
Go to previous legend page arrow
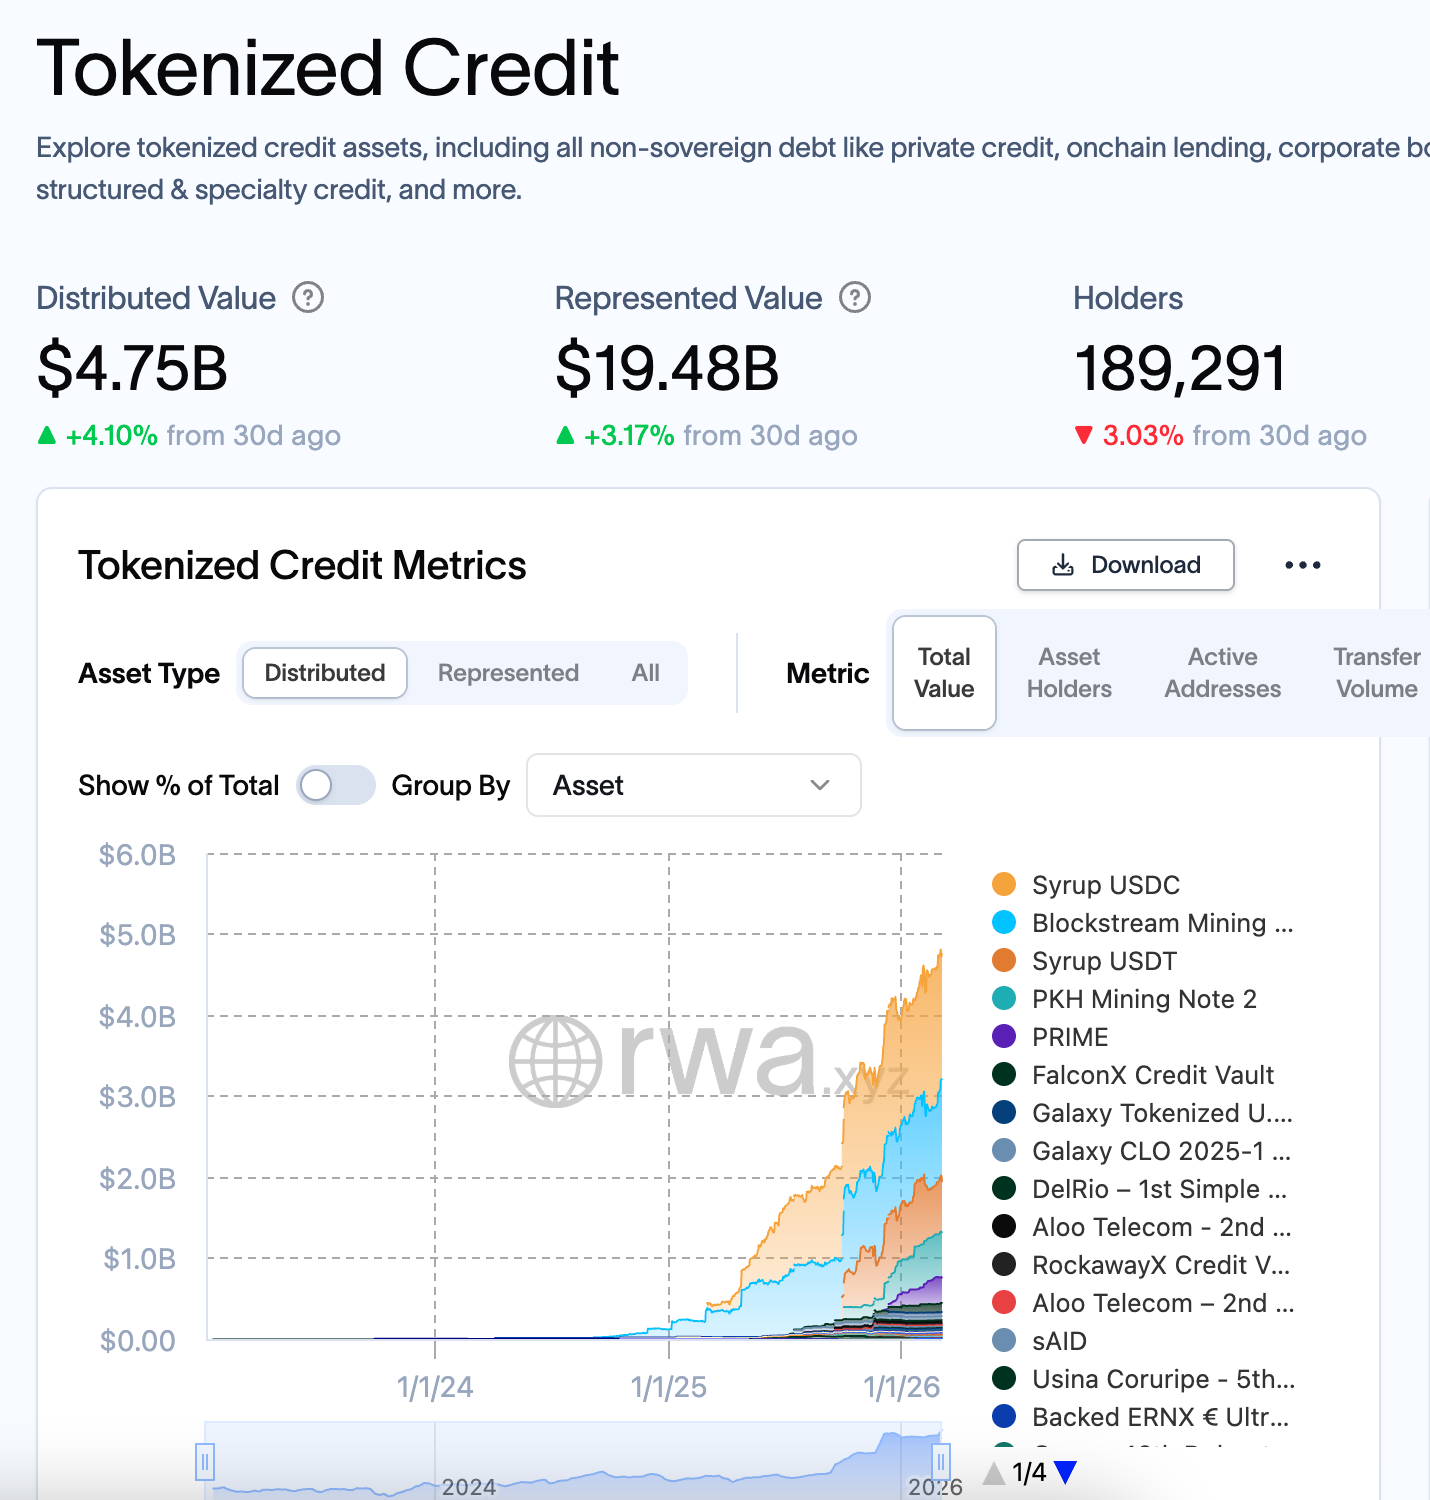(x=994, y=1472)
